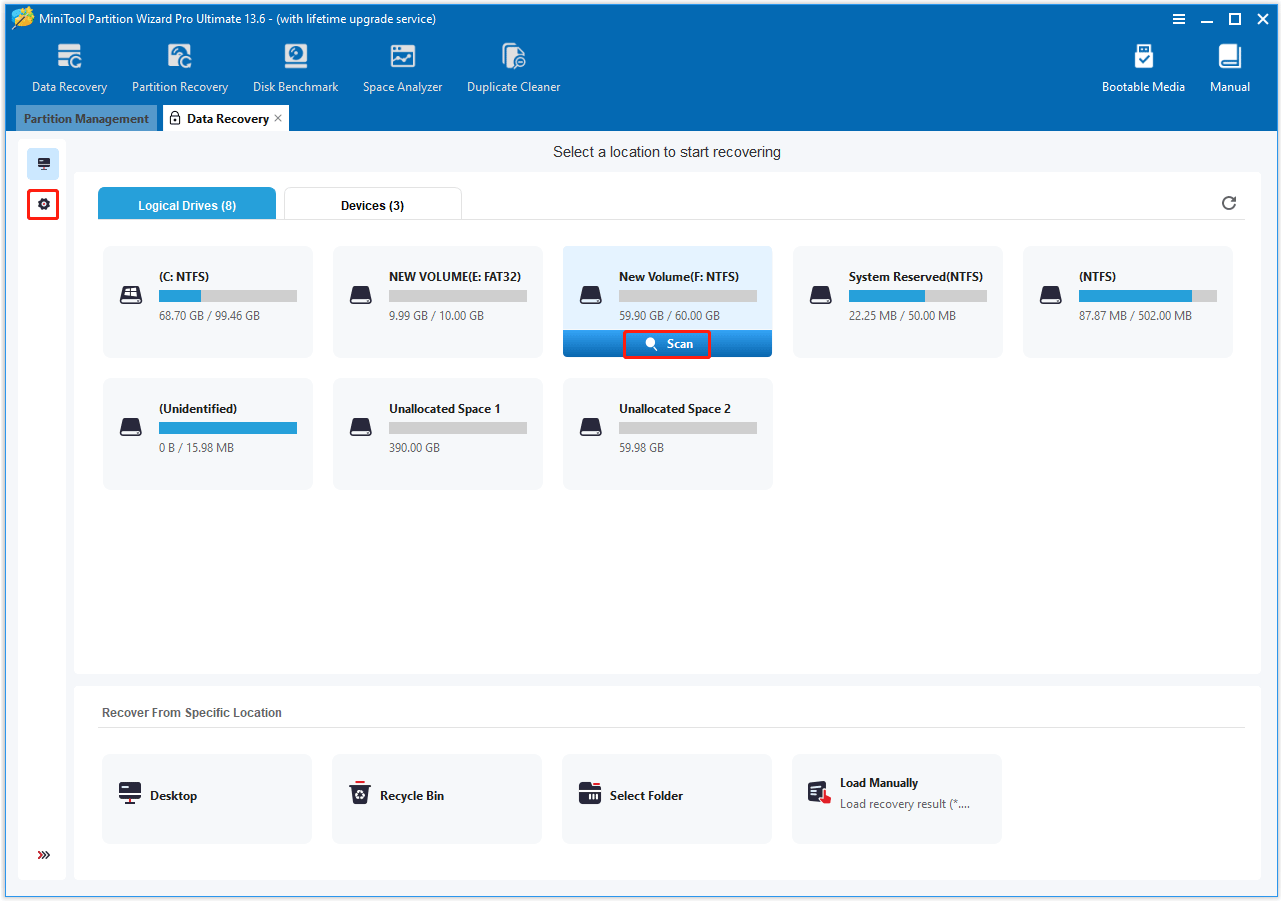Select the drive view icon atop the sidebar
This screenshot has height=902, width=1281.
(x=43, y=163)
